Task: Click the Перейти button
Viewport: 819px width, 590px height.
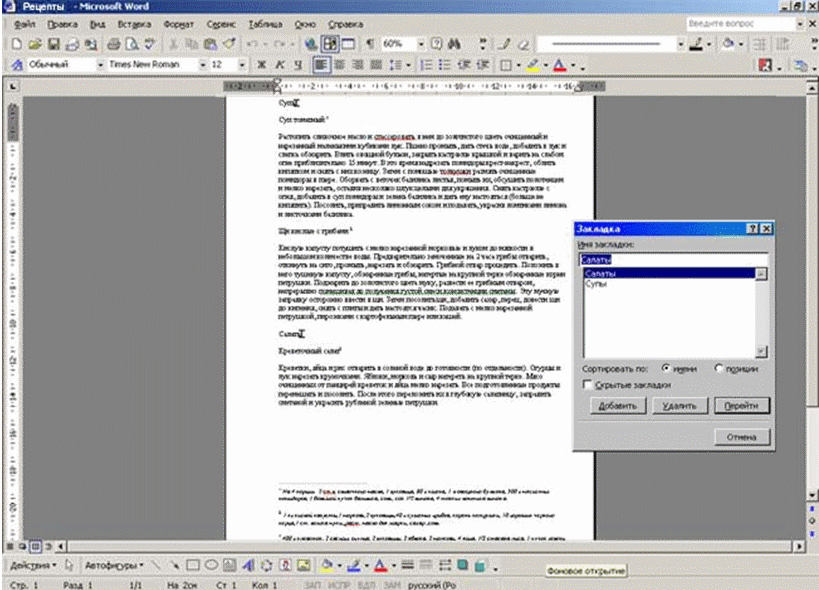Action: tap(742, 406)
